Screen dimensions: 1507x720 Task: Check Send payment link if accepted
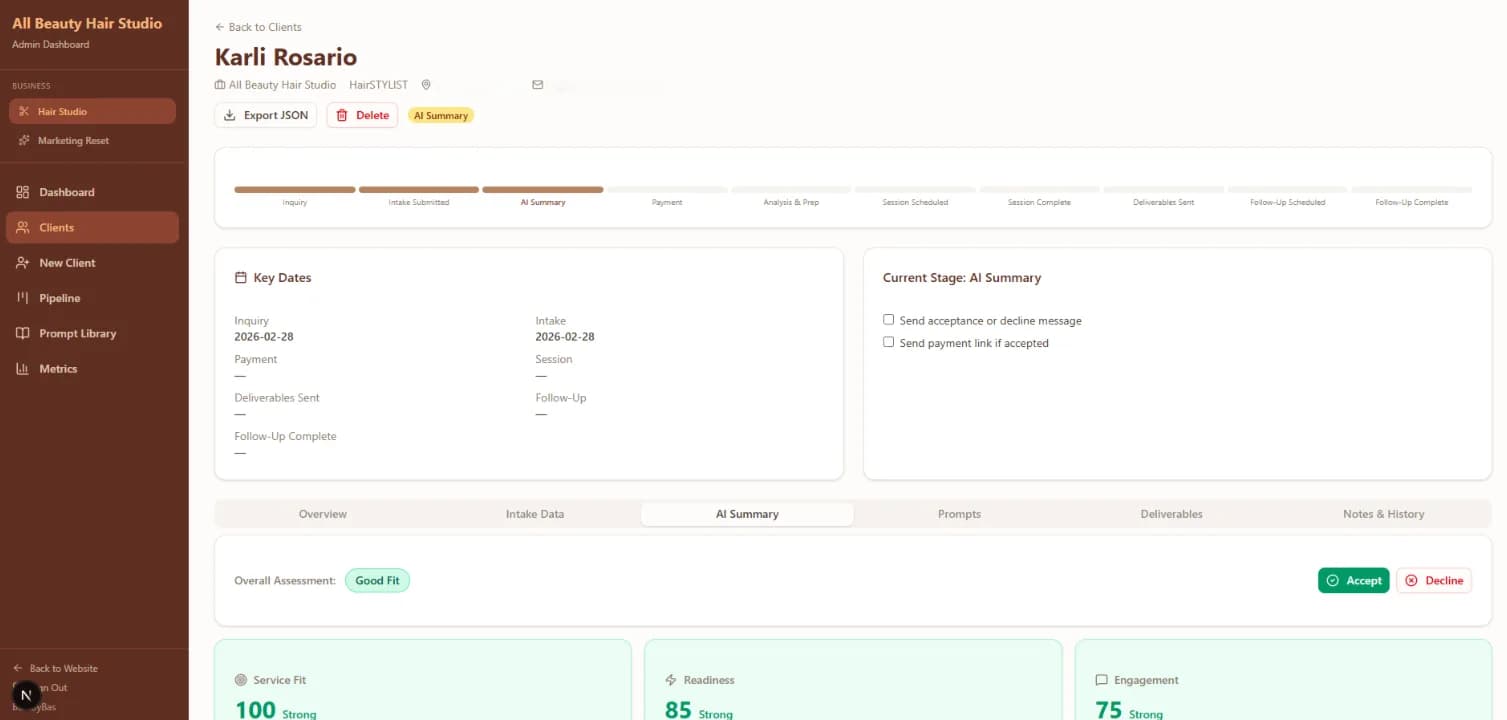click(x=888, y=342)
